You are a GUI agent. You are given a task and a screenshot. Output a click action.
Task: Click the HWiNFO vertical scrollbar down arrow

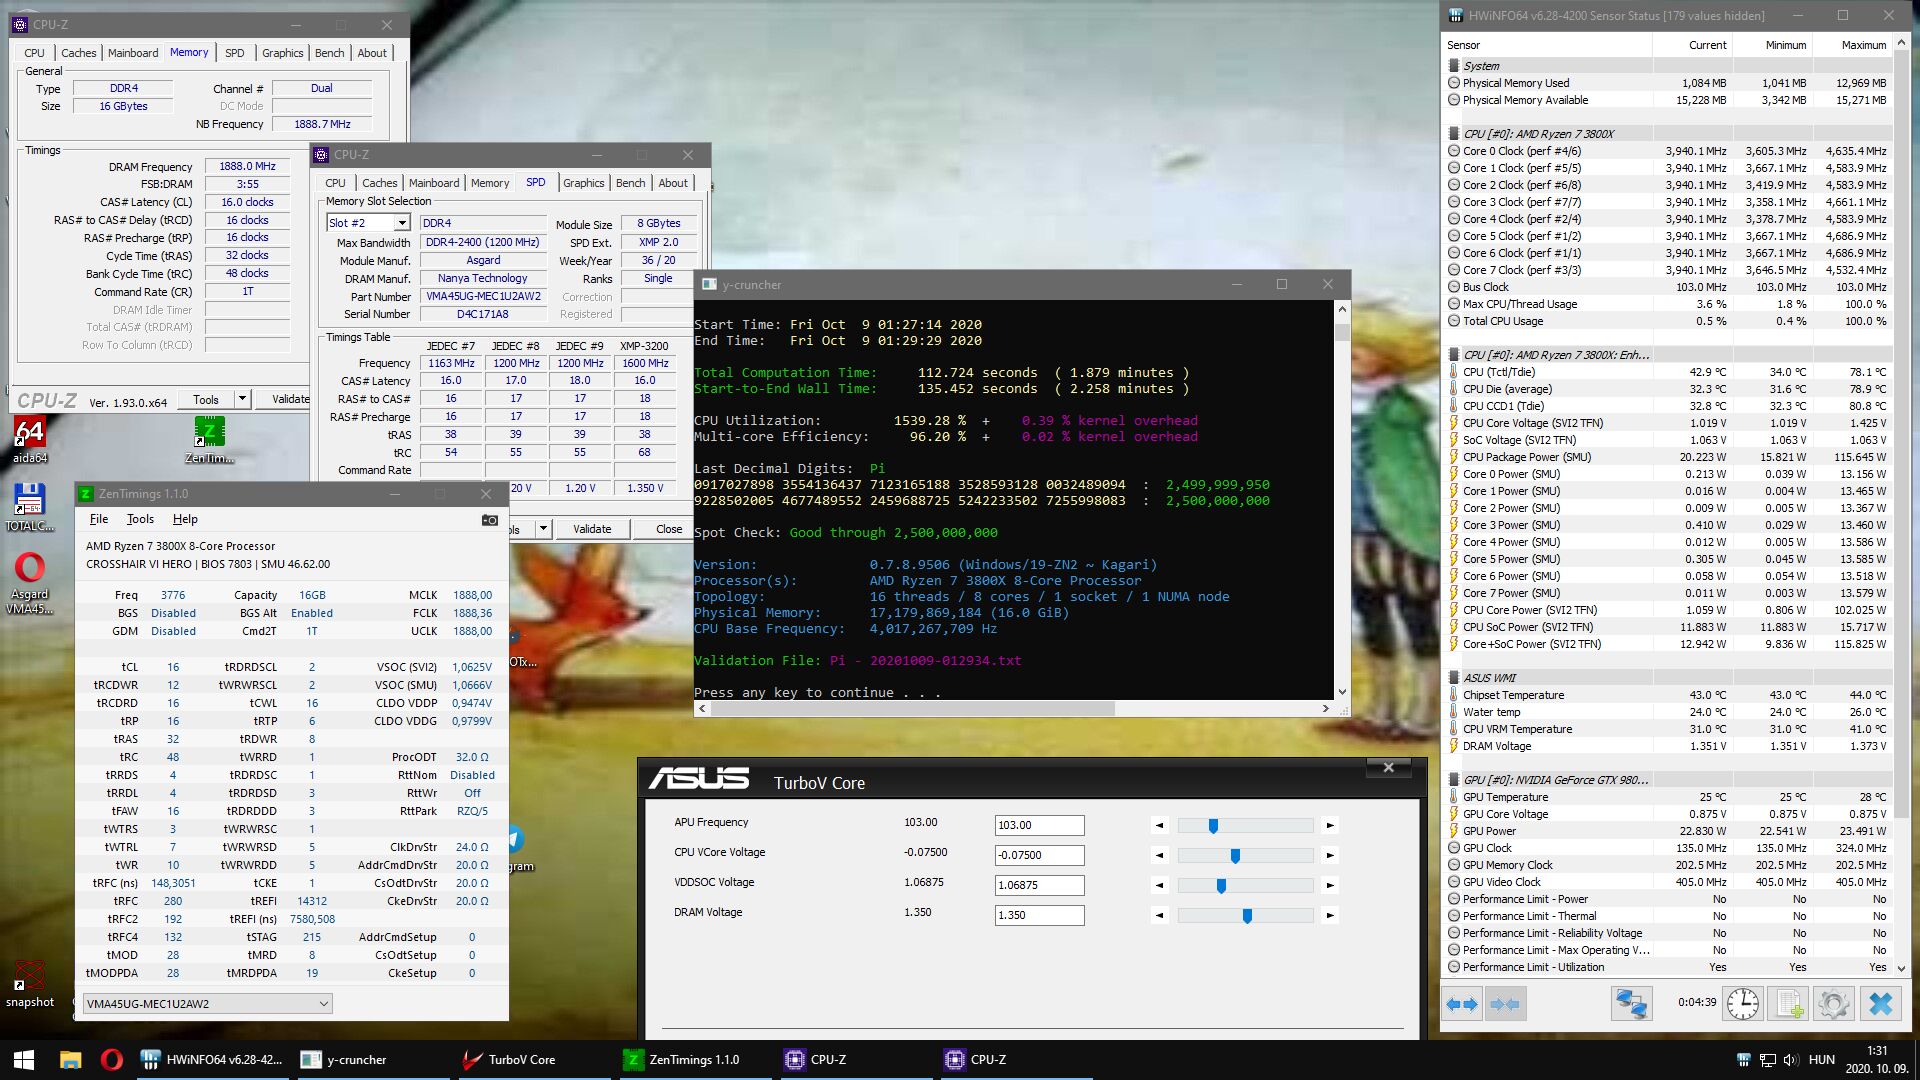1901,968
